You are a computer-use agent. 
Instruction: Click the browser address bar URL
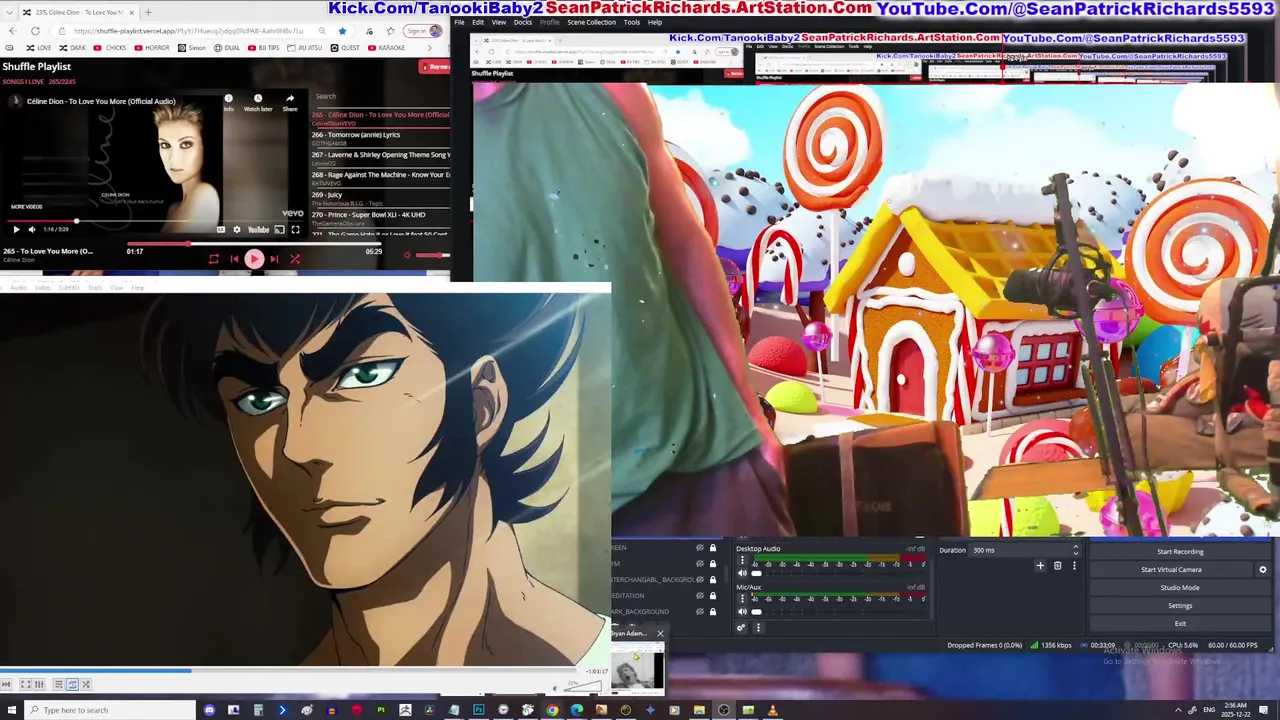click(x=188, y=31)
